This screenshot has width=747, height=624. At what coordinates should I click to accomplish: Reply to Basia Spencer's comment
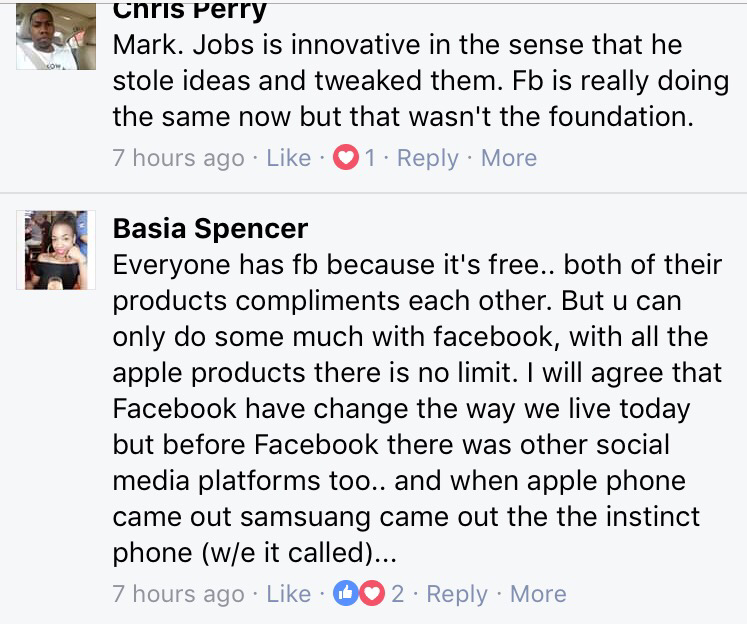pyautogui.click(x=457, y=593)
